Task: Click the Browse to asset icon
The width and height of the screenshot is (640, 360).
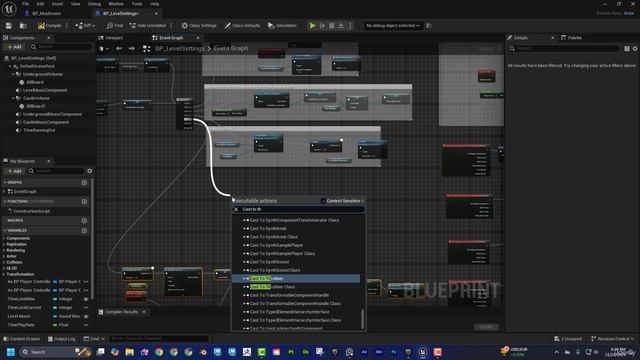Action: point(23,26)
